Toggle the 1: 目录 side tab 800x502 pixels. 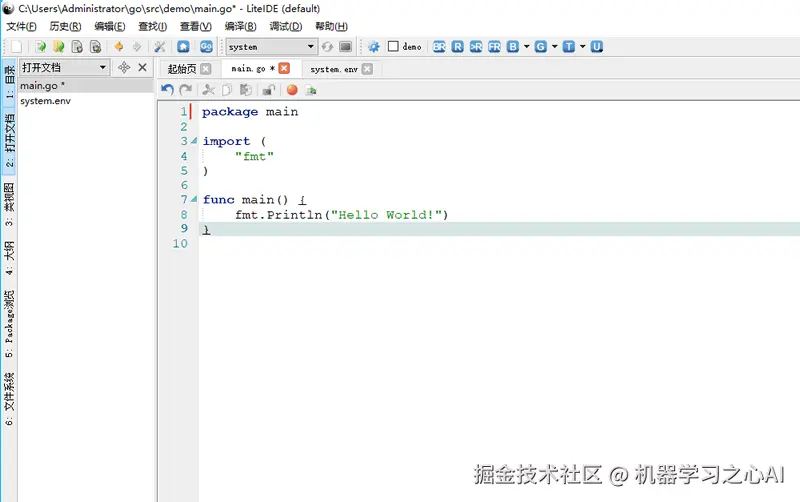click(x=9, y=83)
